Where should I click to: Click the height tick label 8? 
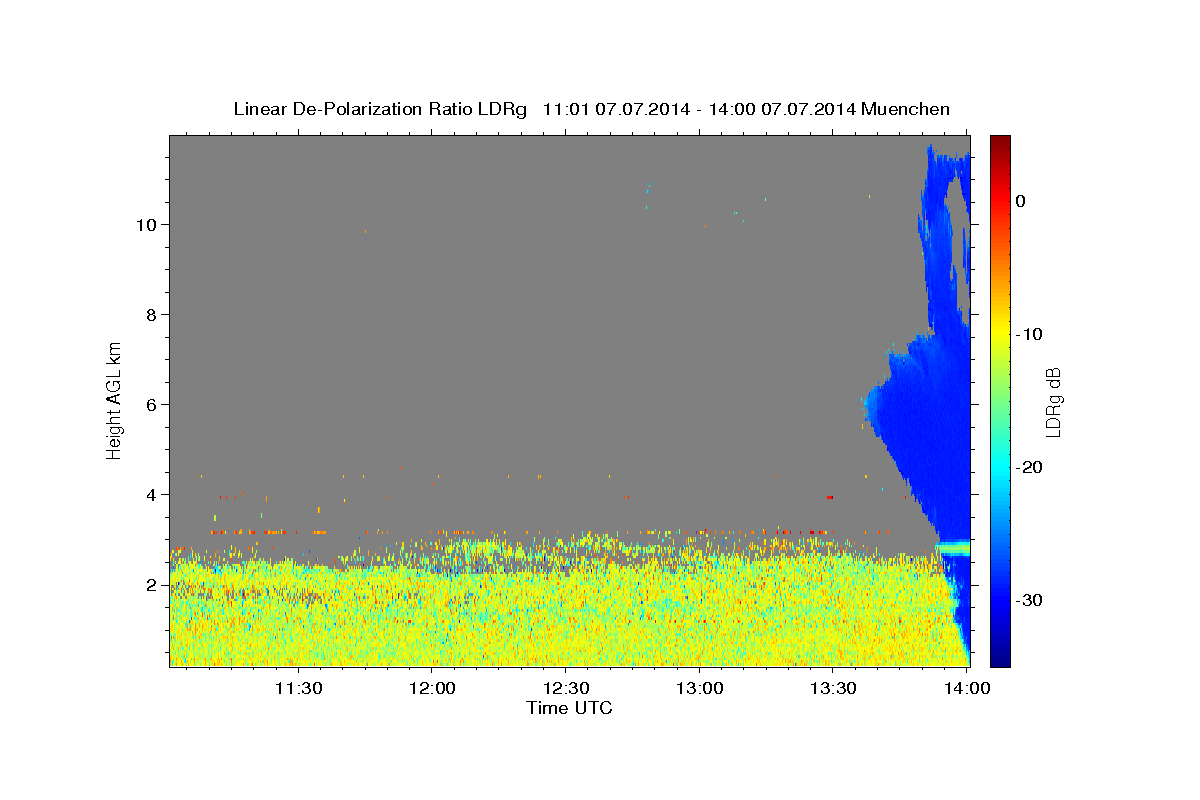tap(152, 314)
